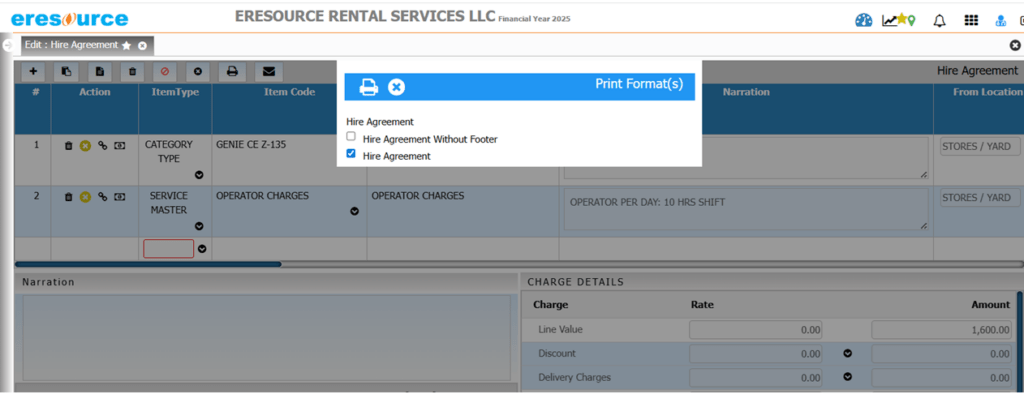Click the Line Value amount 1,600.00 field

(x=943, y=330)
